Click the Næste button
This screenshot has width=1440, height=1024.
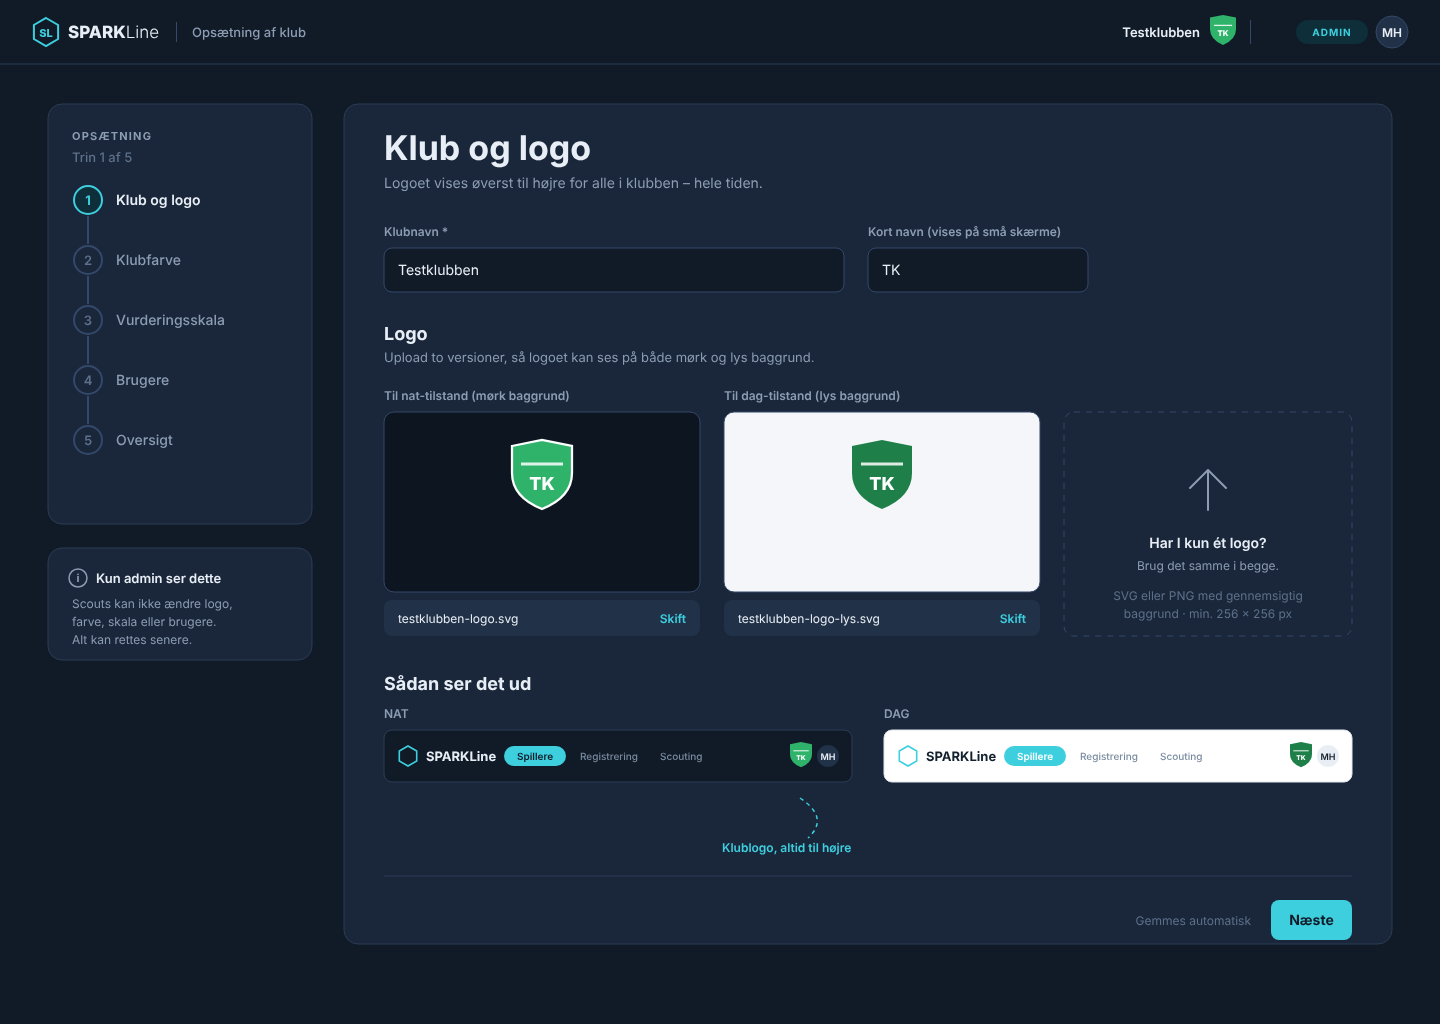click(x=1311, y=920)
